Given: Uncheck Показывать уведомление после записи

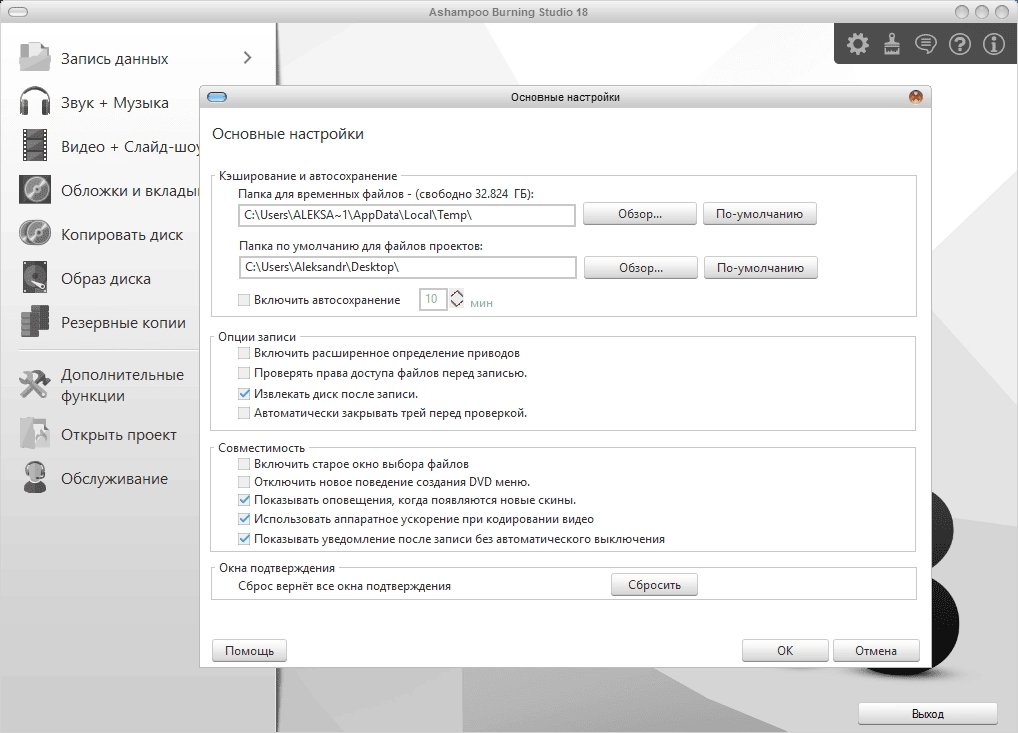Looking at the screenshot, I should tap(244, 539).
